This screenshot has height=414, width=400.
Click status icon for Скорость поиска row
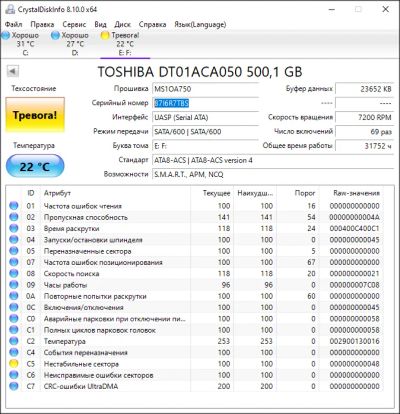[14, 274]
